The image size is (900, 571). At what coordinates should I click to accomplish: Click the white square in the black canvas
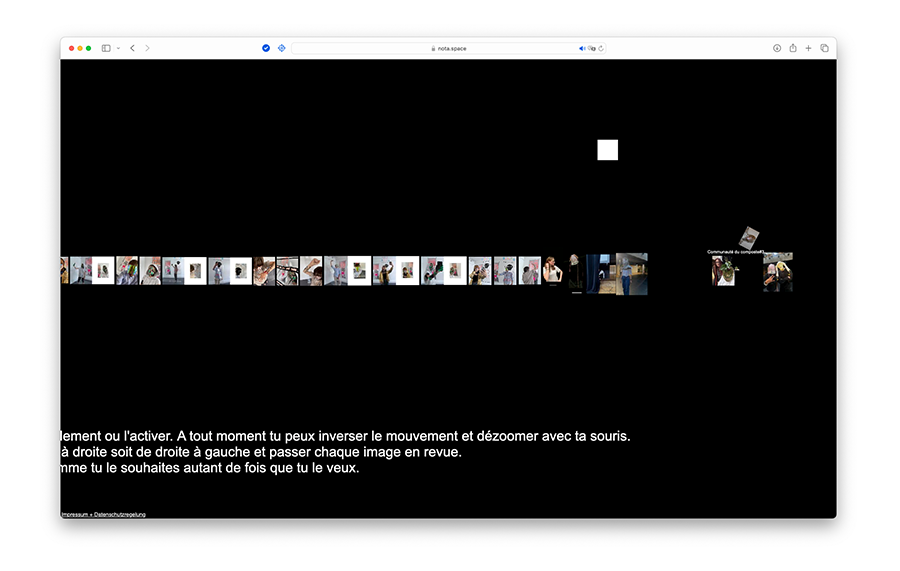coord(607,150)
